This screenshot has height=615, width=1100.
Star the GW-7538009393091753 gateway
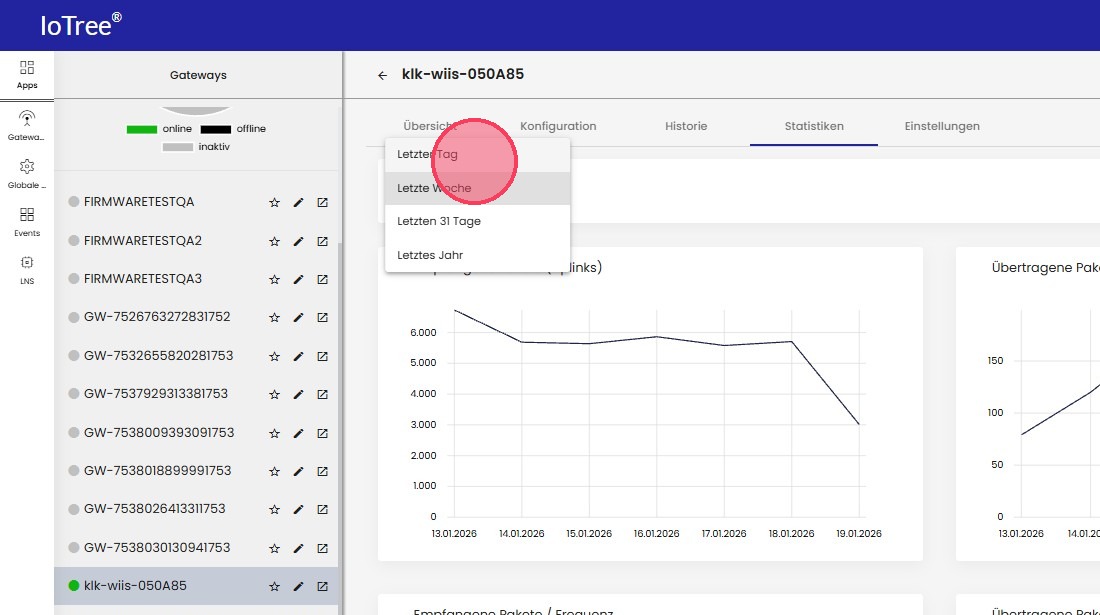pos(274,433)
